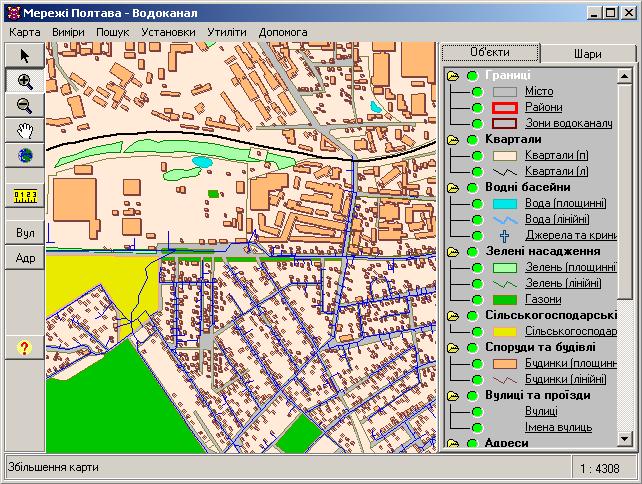The height and width of the screenshot is (484, 642).
Task: Collapse the Границі folder group
Action: tap(453, 75)
